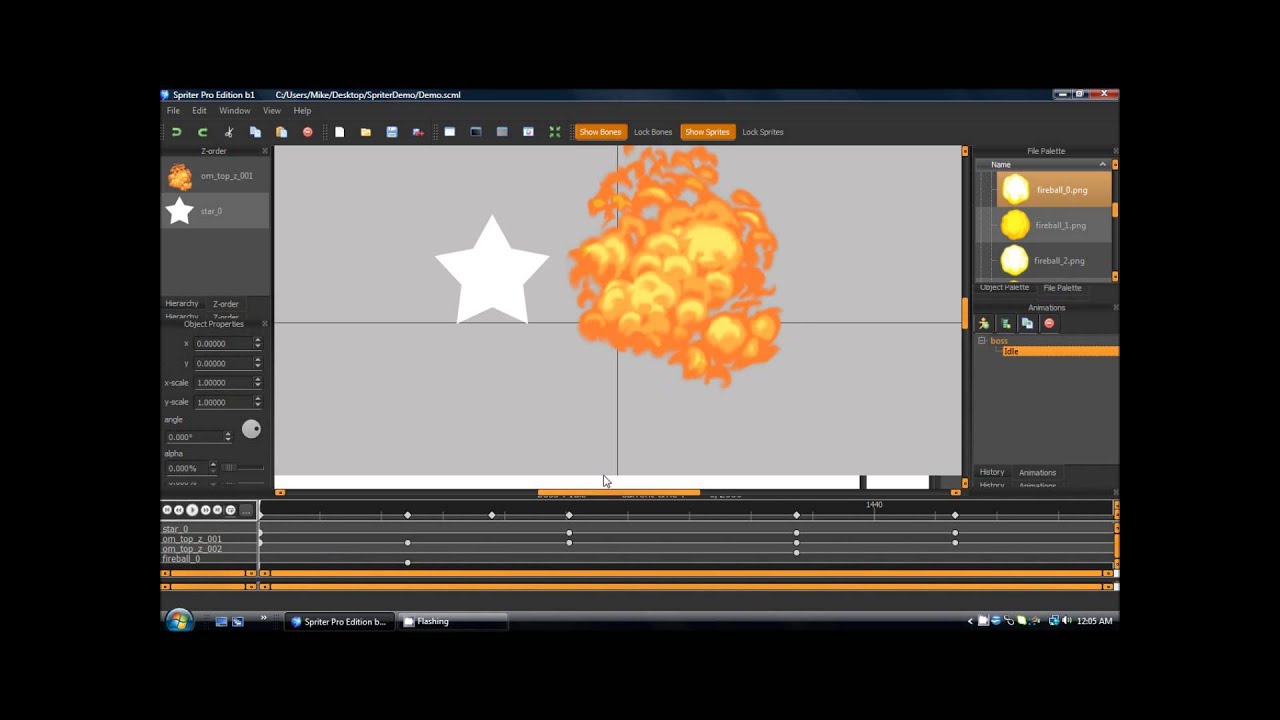Image resolution: width=1280 pixels, height=720 pixels.
Task: Jump to timeline end button
Action: 217,510
